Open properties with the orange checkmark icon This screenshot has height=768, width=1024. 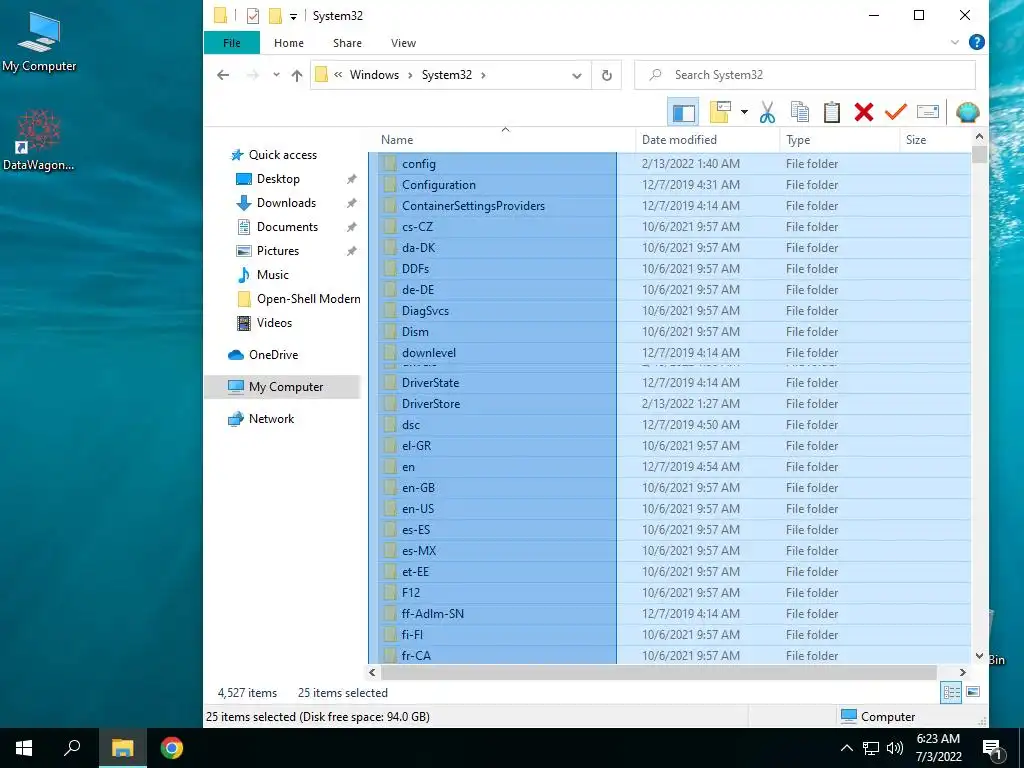point(895,112)
